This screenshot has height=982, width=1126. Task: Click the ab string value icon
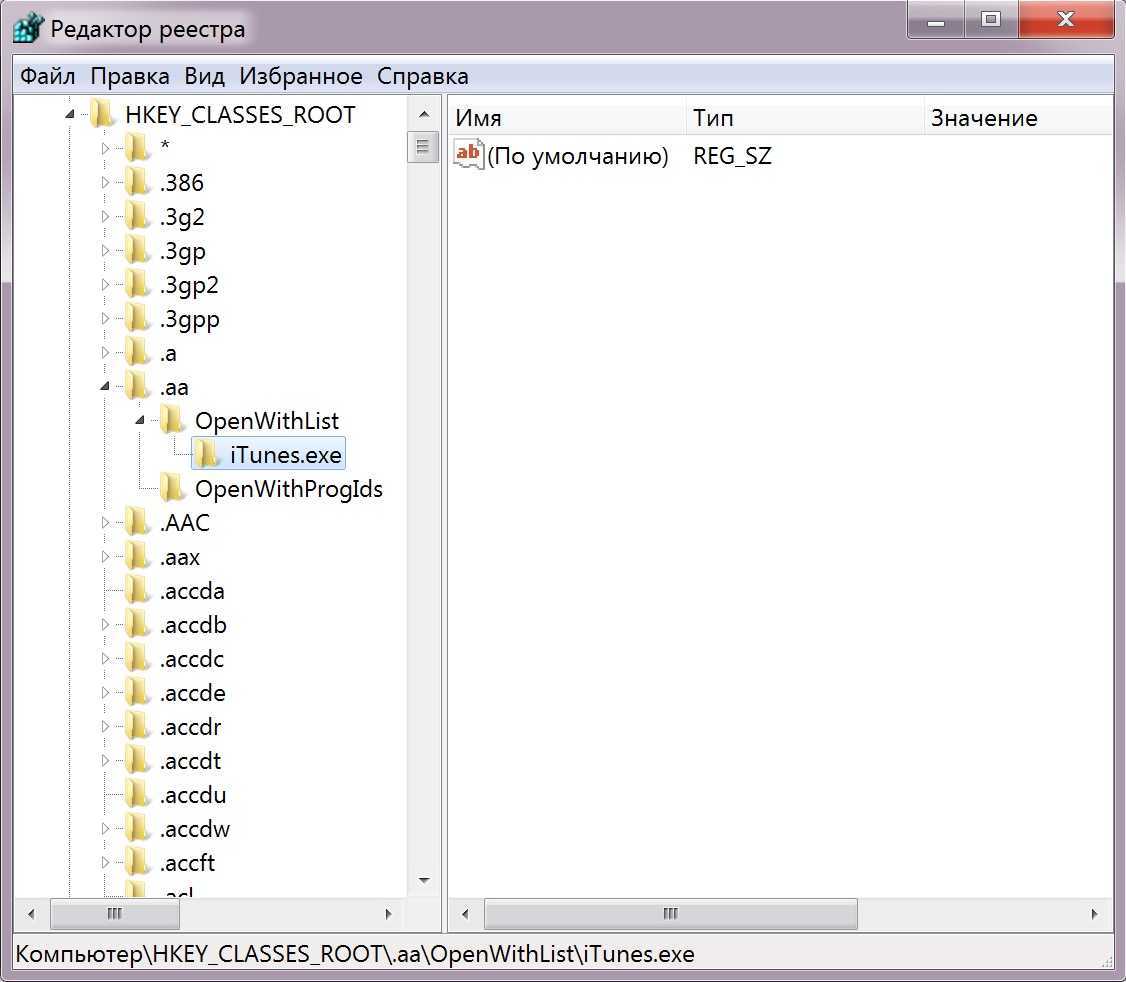point(468,155)
